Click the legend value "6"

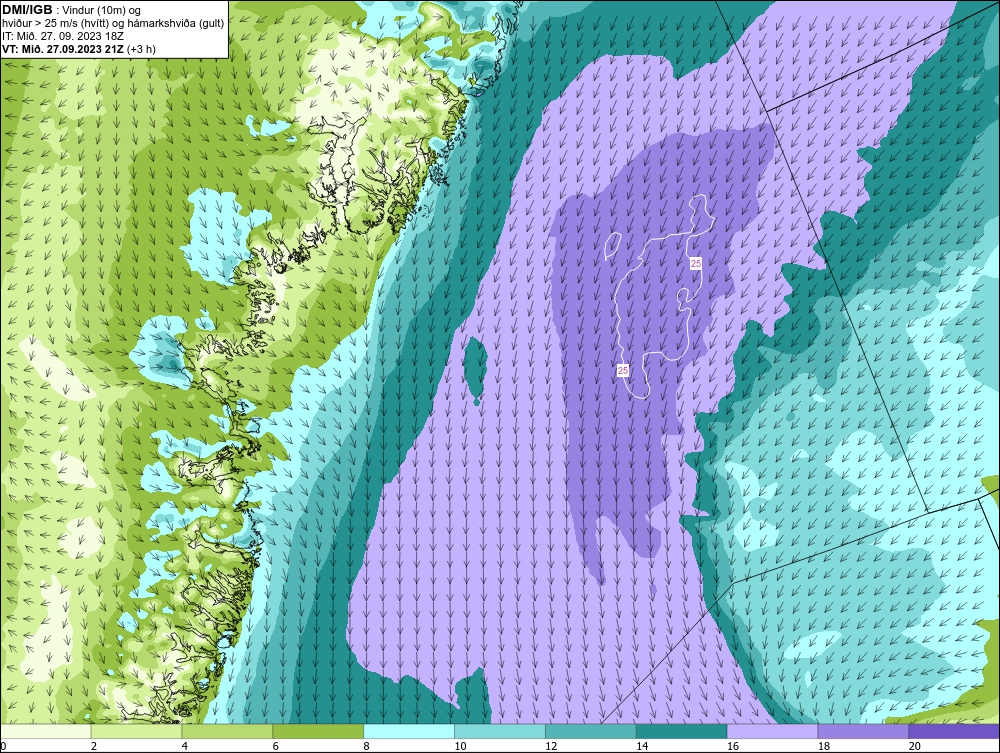(x=276, y=746)
